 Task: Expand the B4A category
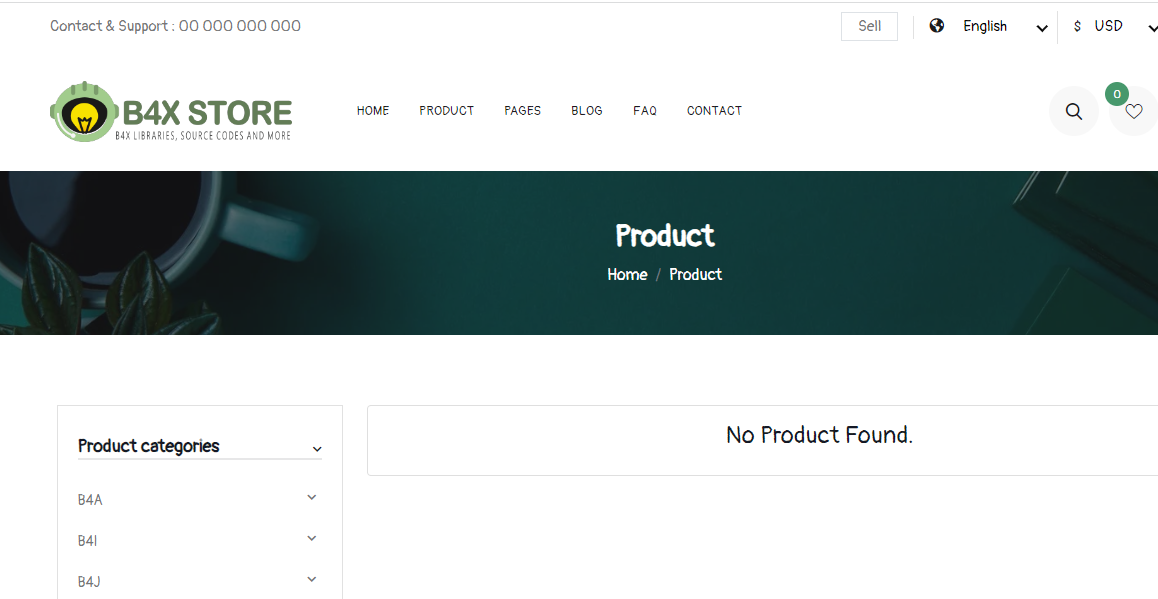(312, 498)
